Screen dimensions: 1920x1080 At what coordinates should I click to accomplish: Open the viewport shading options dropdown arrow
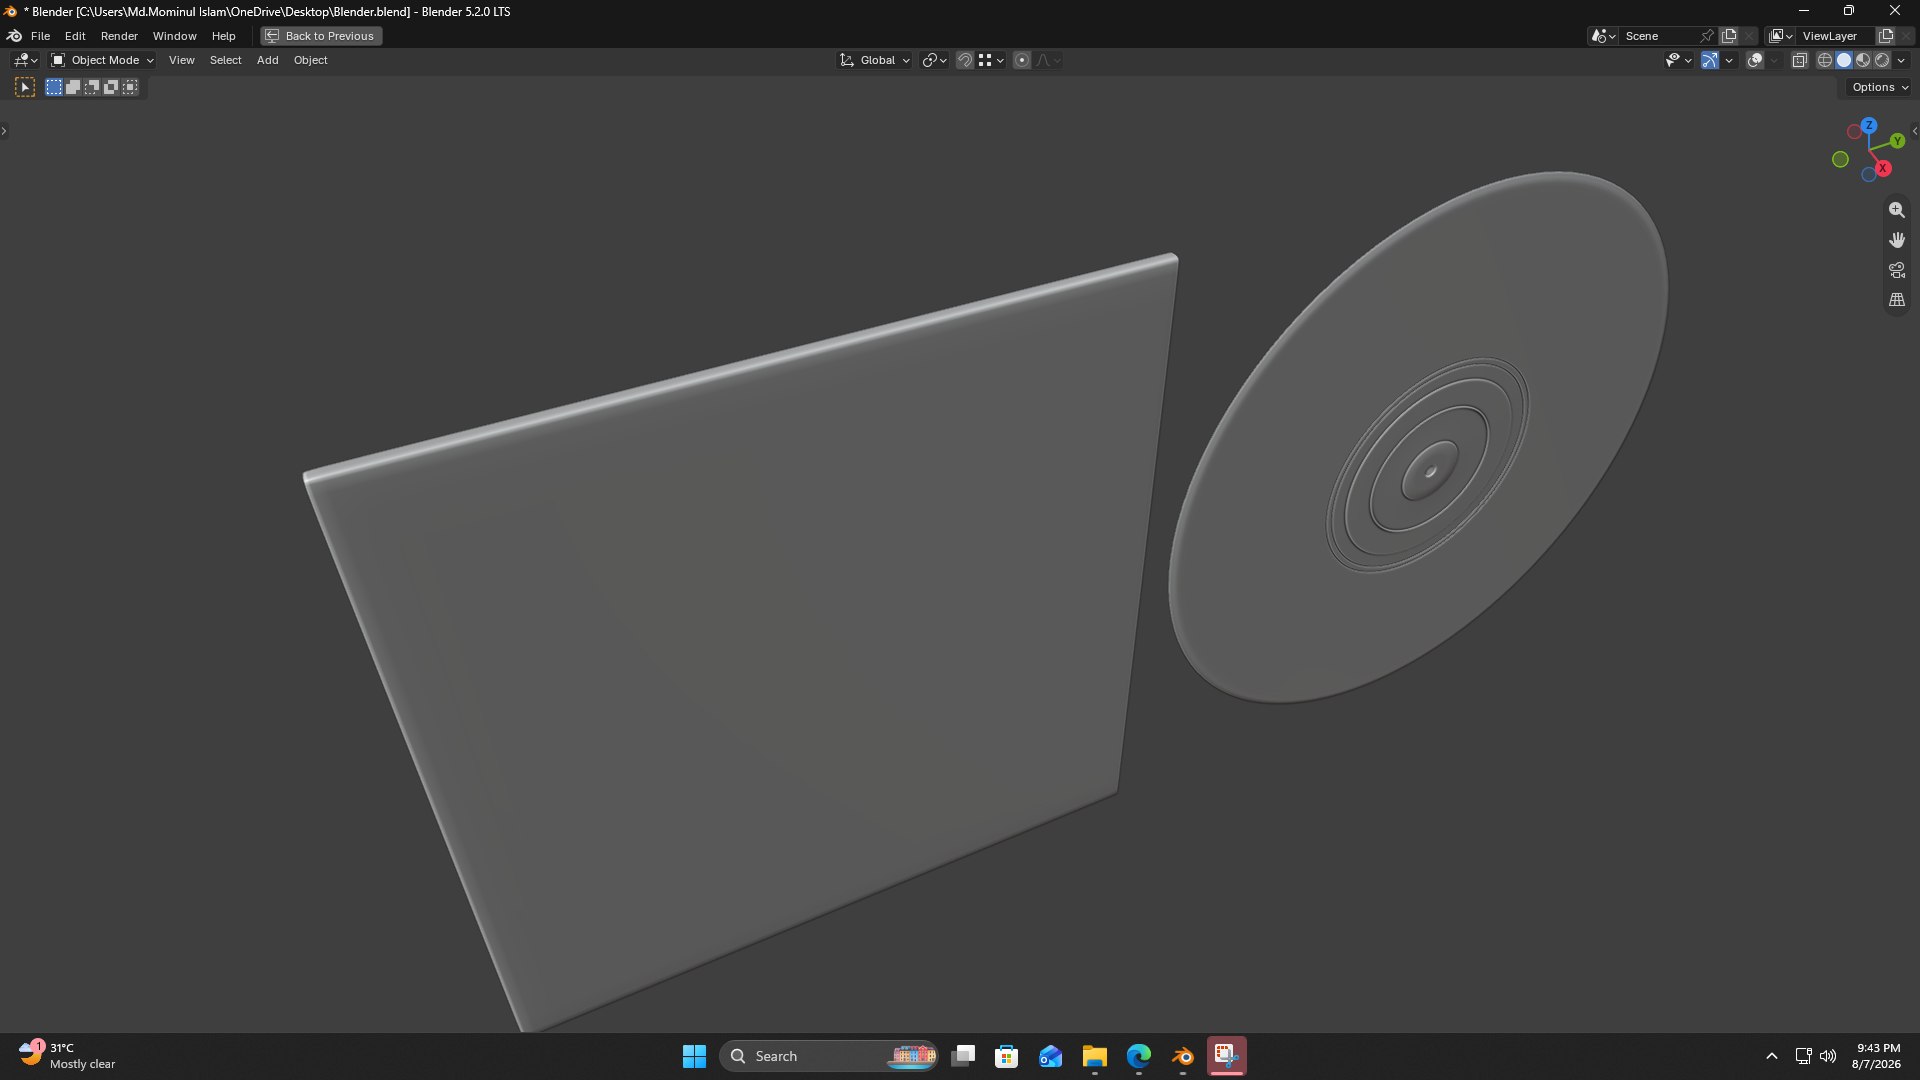1901,60
